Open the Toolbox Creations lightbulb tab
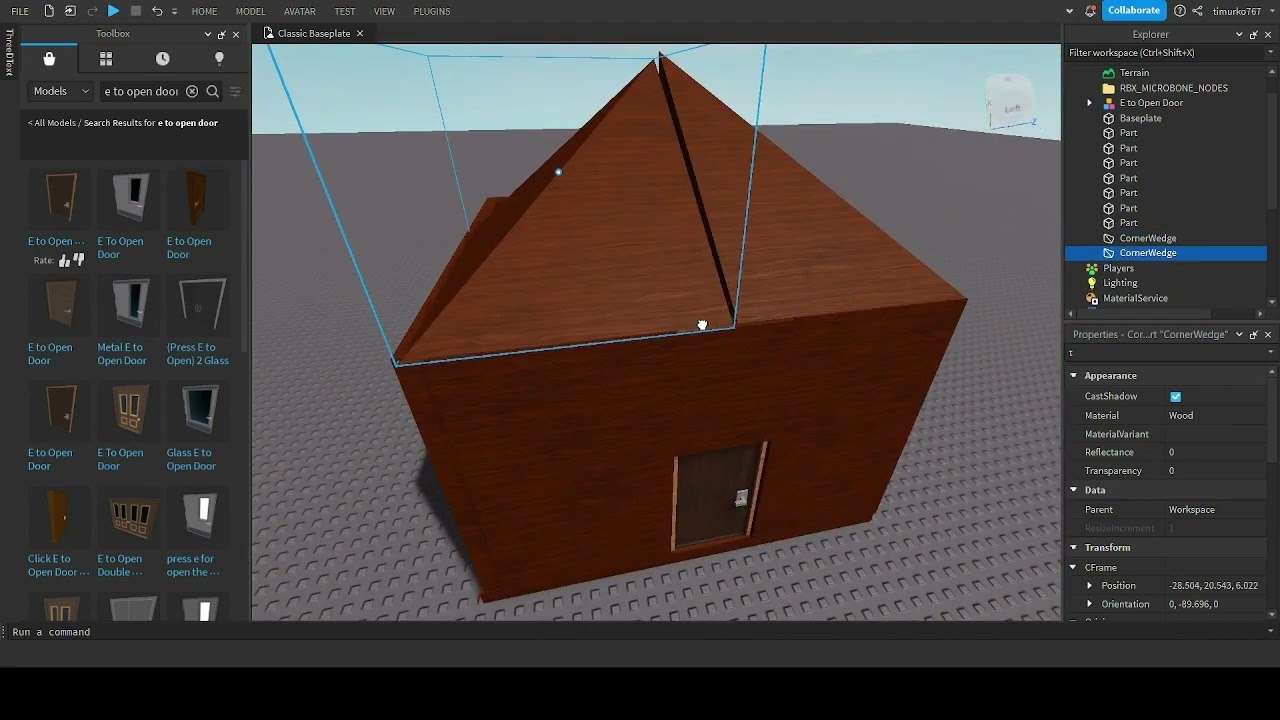 click(x=219, y=59)
